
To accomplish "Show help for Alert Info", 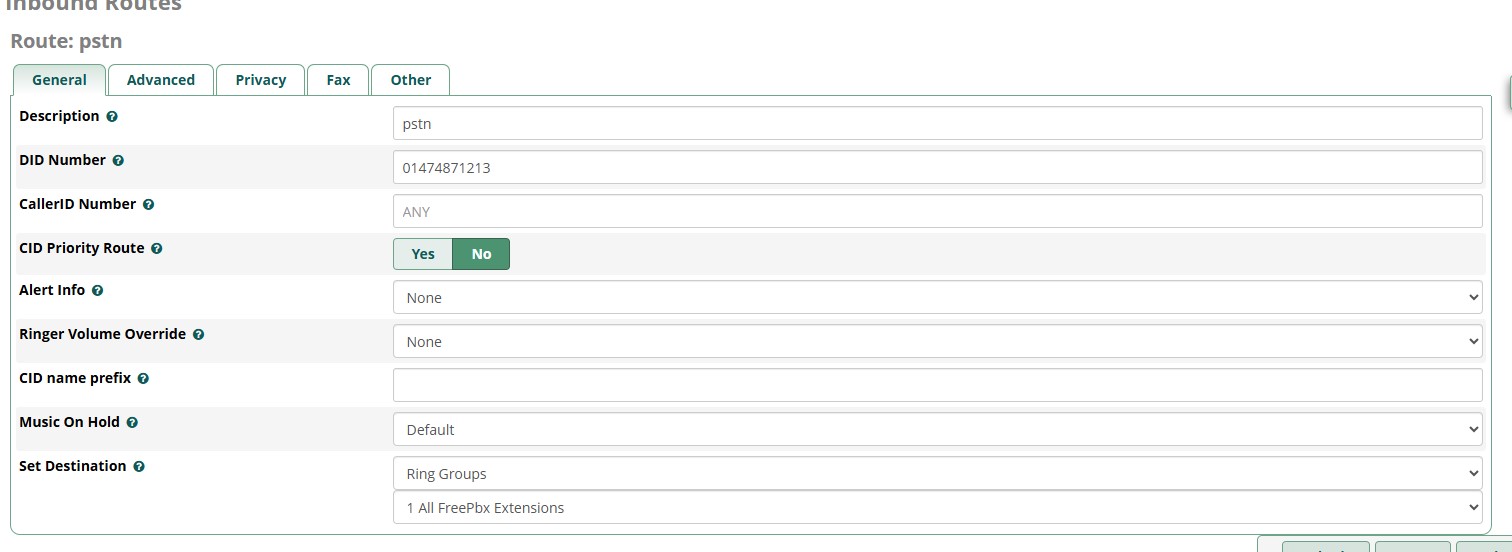I will 97,291.
